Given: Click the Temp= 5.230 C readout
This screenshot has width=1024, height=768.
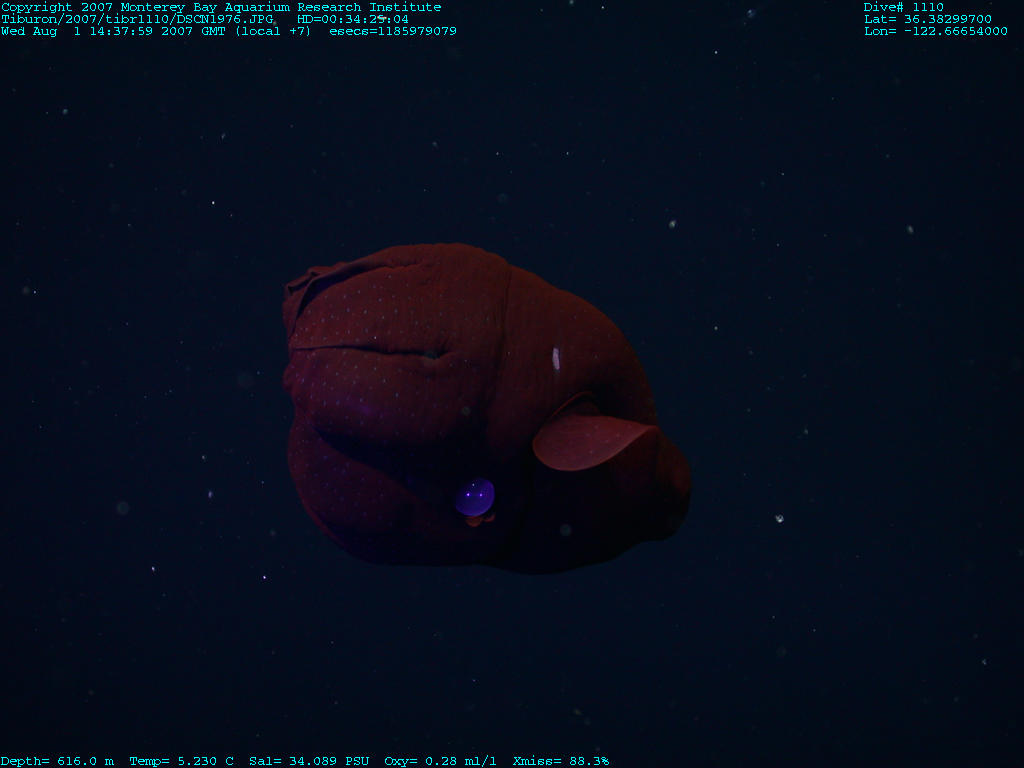Looking at the screenshot, I should [x=181, y=761].
